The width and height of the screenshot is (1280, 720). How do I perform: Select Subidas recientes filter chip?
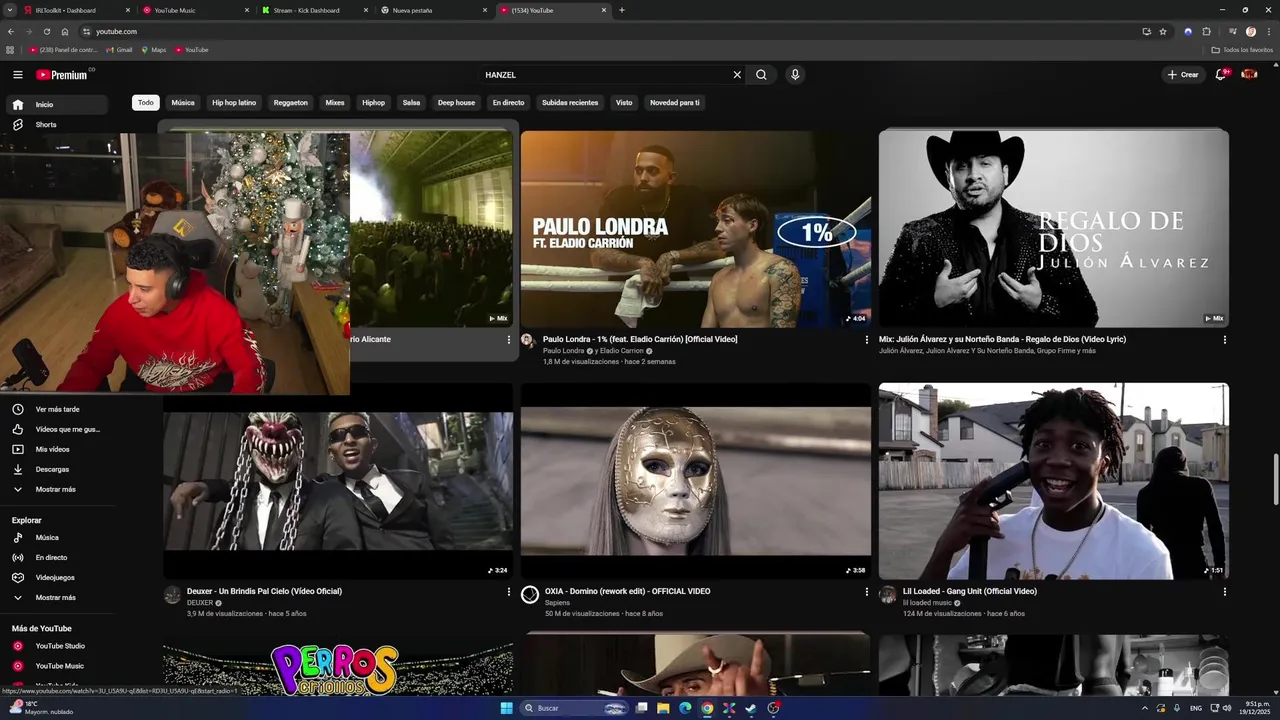pos(570,103)
